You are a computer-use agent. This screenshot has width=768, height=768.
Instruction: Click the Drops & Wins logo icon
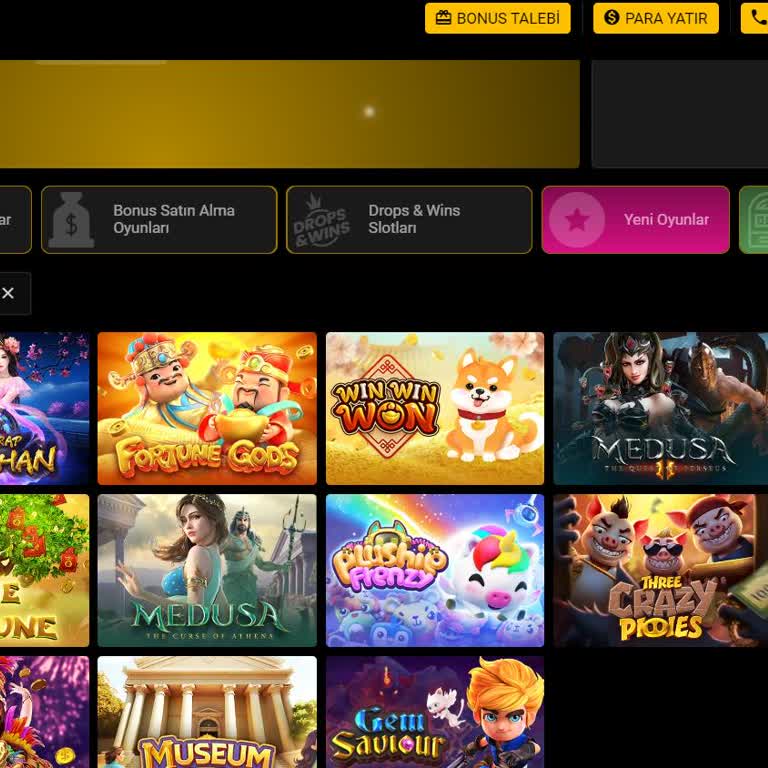coord(321,220)
